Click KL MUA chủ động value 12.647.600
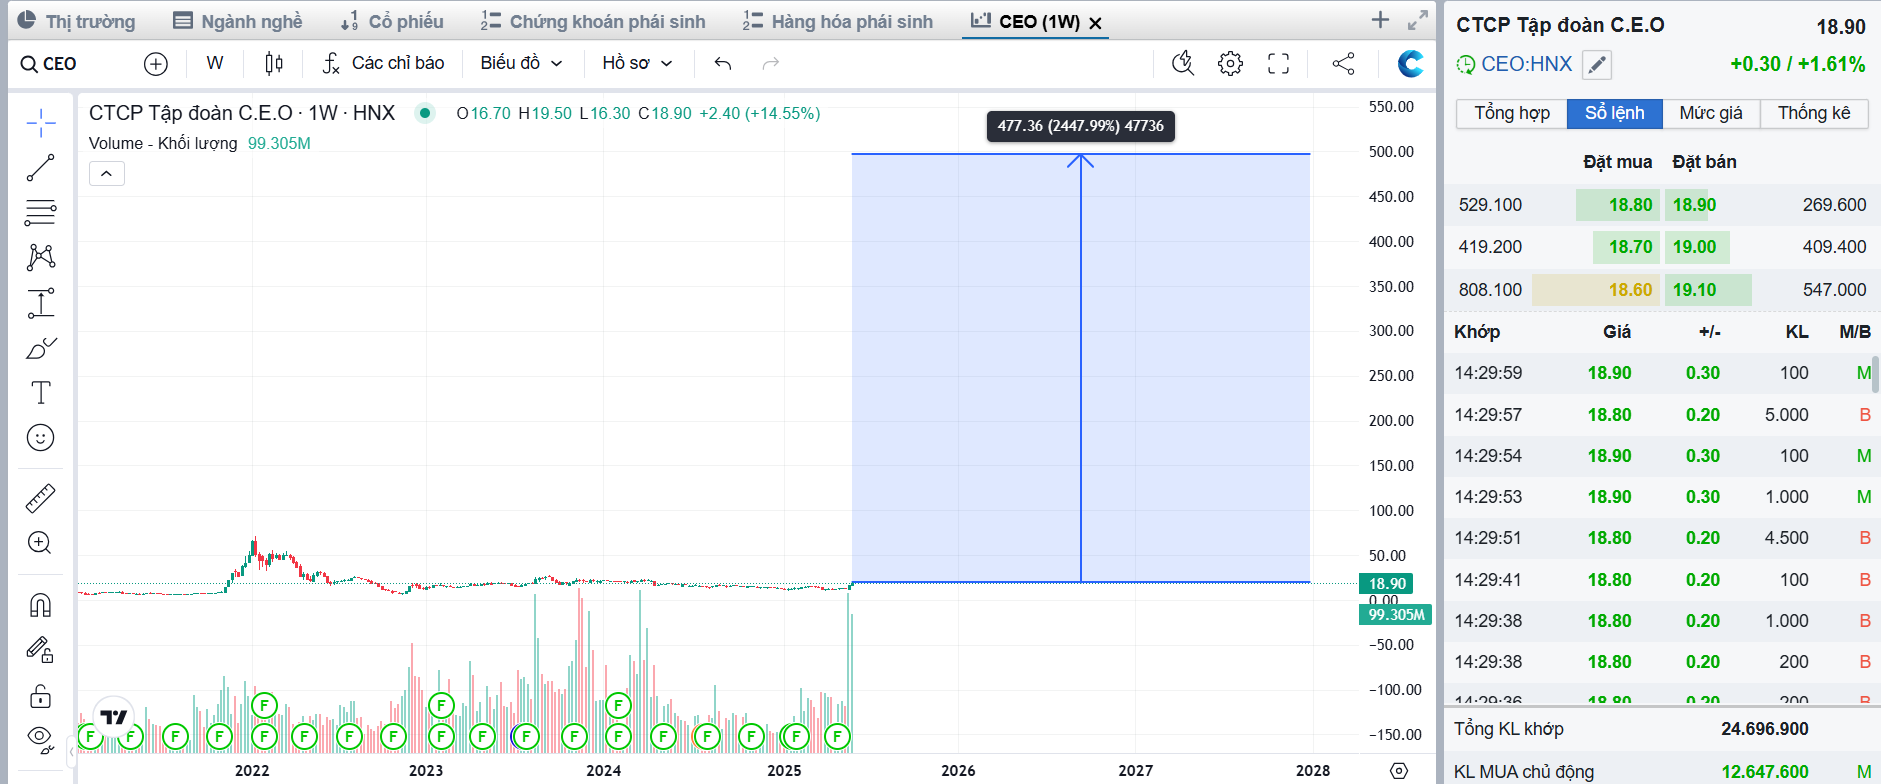The image size is (1881, 784). (x=1764, y=772)
